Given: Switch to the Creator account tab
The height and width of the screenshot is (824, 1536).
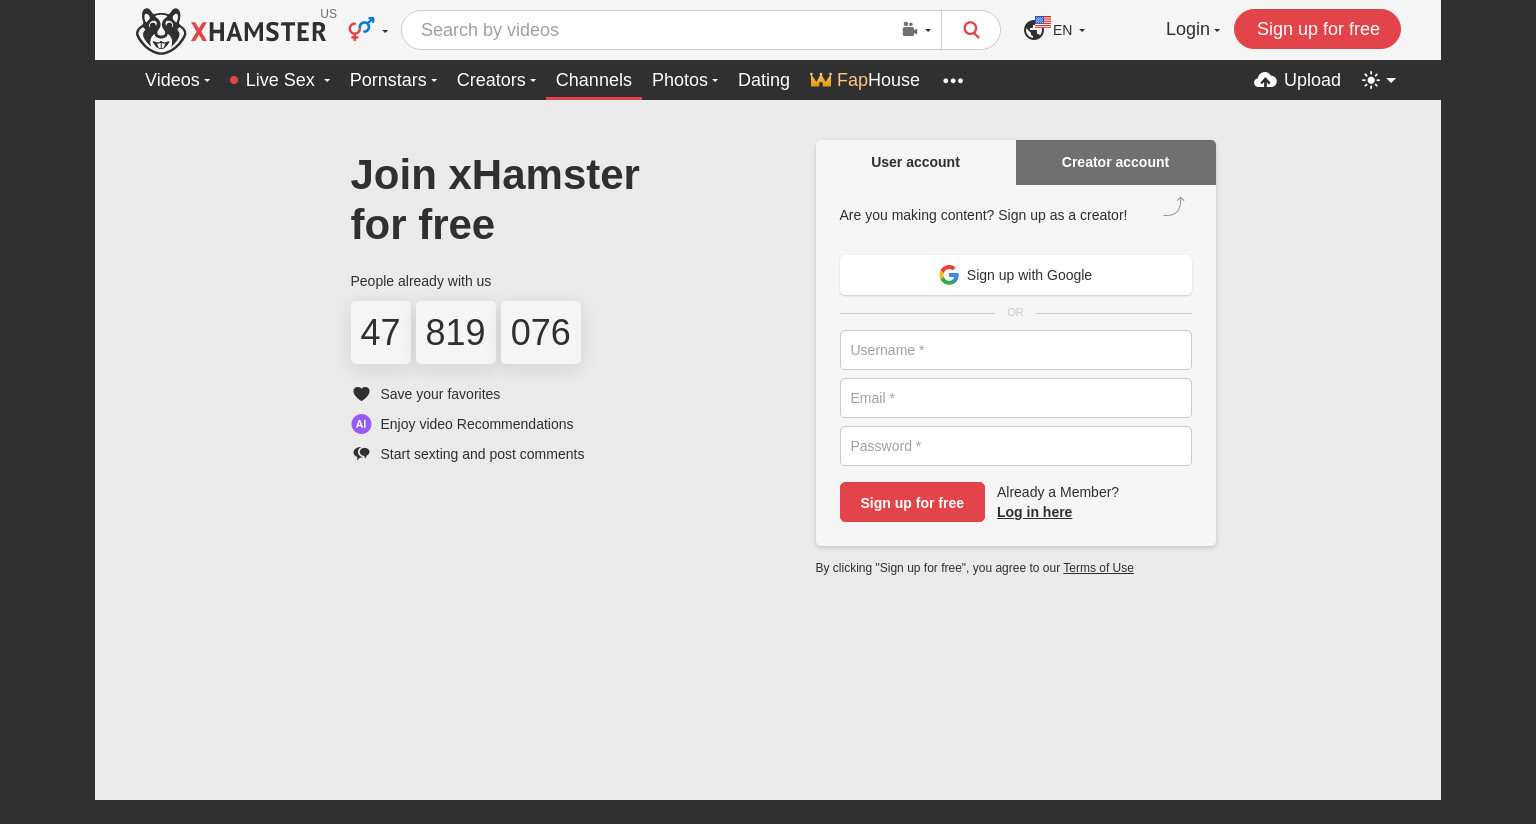Looking at the screenshot, I should (x=1115, y=162).
